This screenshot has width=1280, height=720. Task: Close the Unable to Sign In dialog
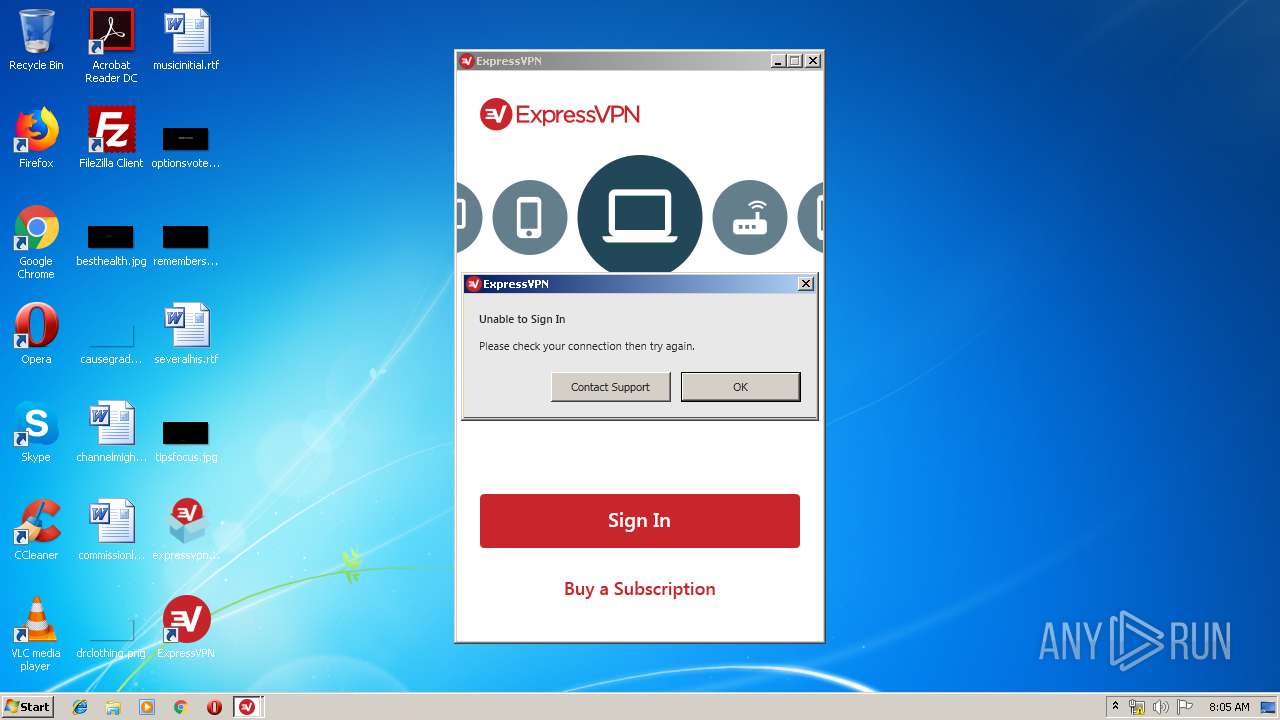click(806, 284)
